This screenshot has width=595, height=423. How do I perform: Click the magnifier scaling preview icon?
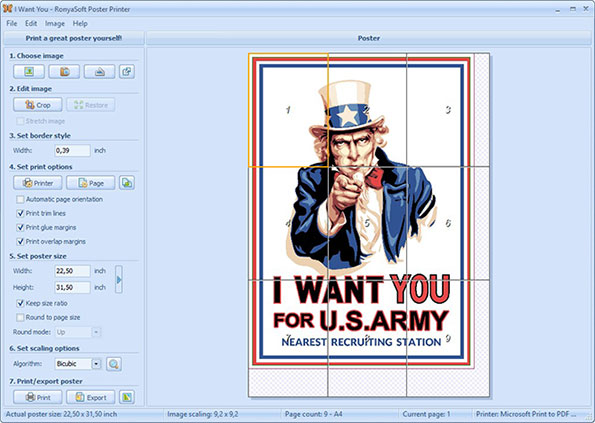click(113, 364)
